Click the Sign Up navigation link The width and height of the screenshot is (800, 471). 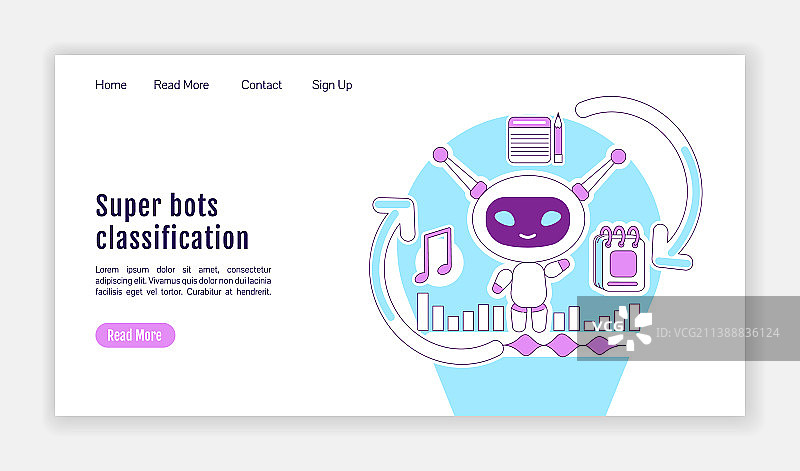click(332, 85)
